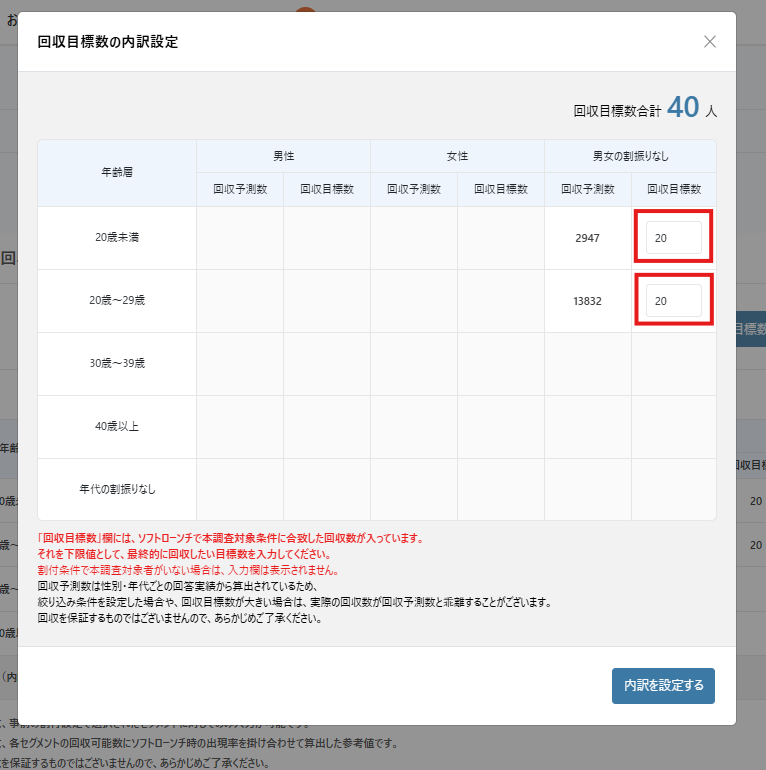Select the 男性 column header

283,156
